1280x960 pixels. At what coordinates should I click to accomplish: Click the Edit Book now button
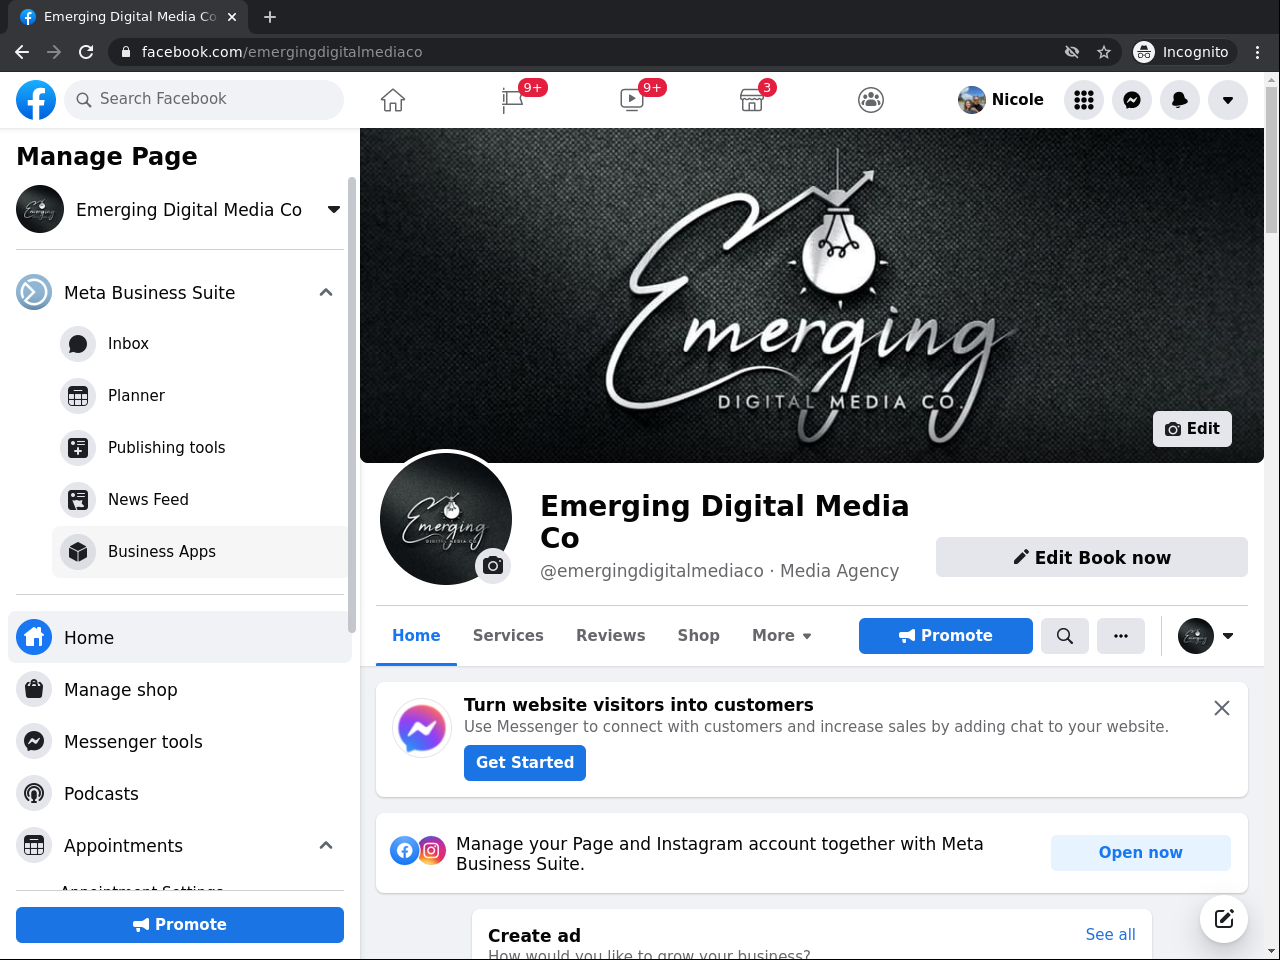coord(1092,557)
